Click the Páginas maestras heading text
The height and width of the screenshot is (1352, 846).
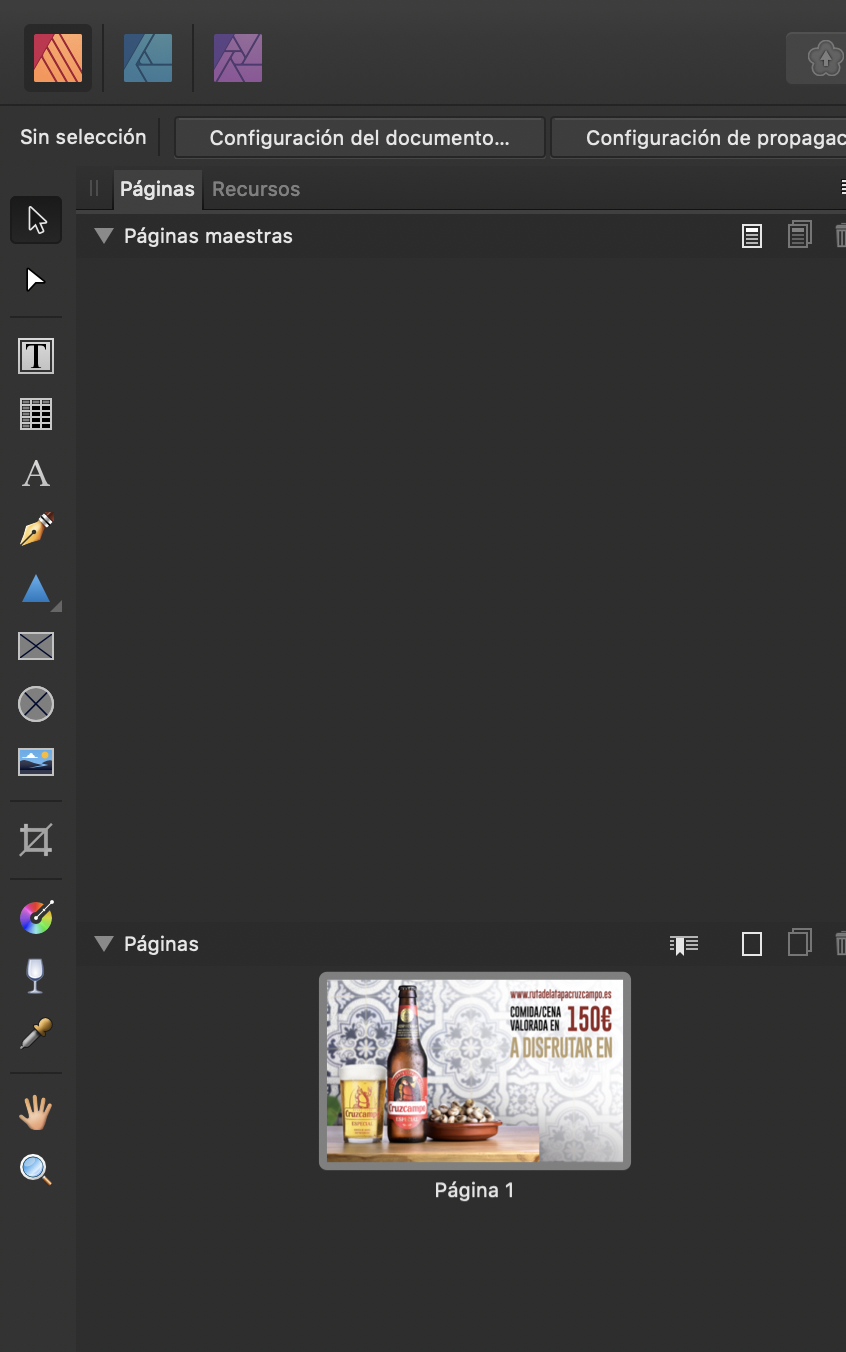pos(208,236)
